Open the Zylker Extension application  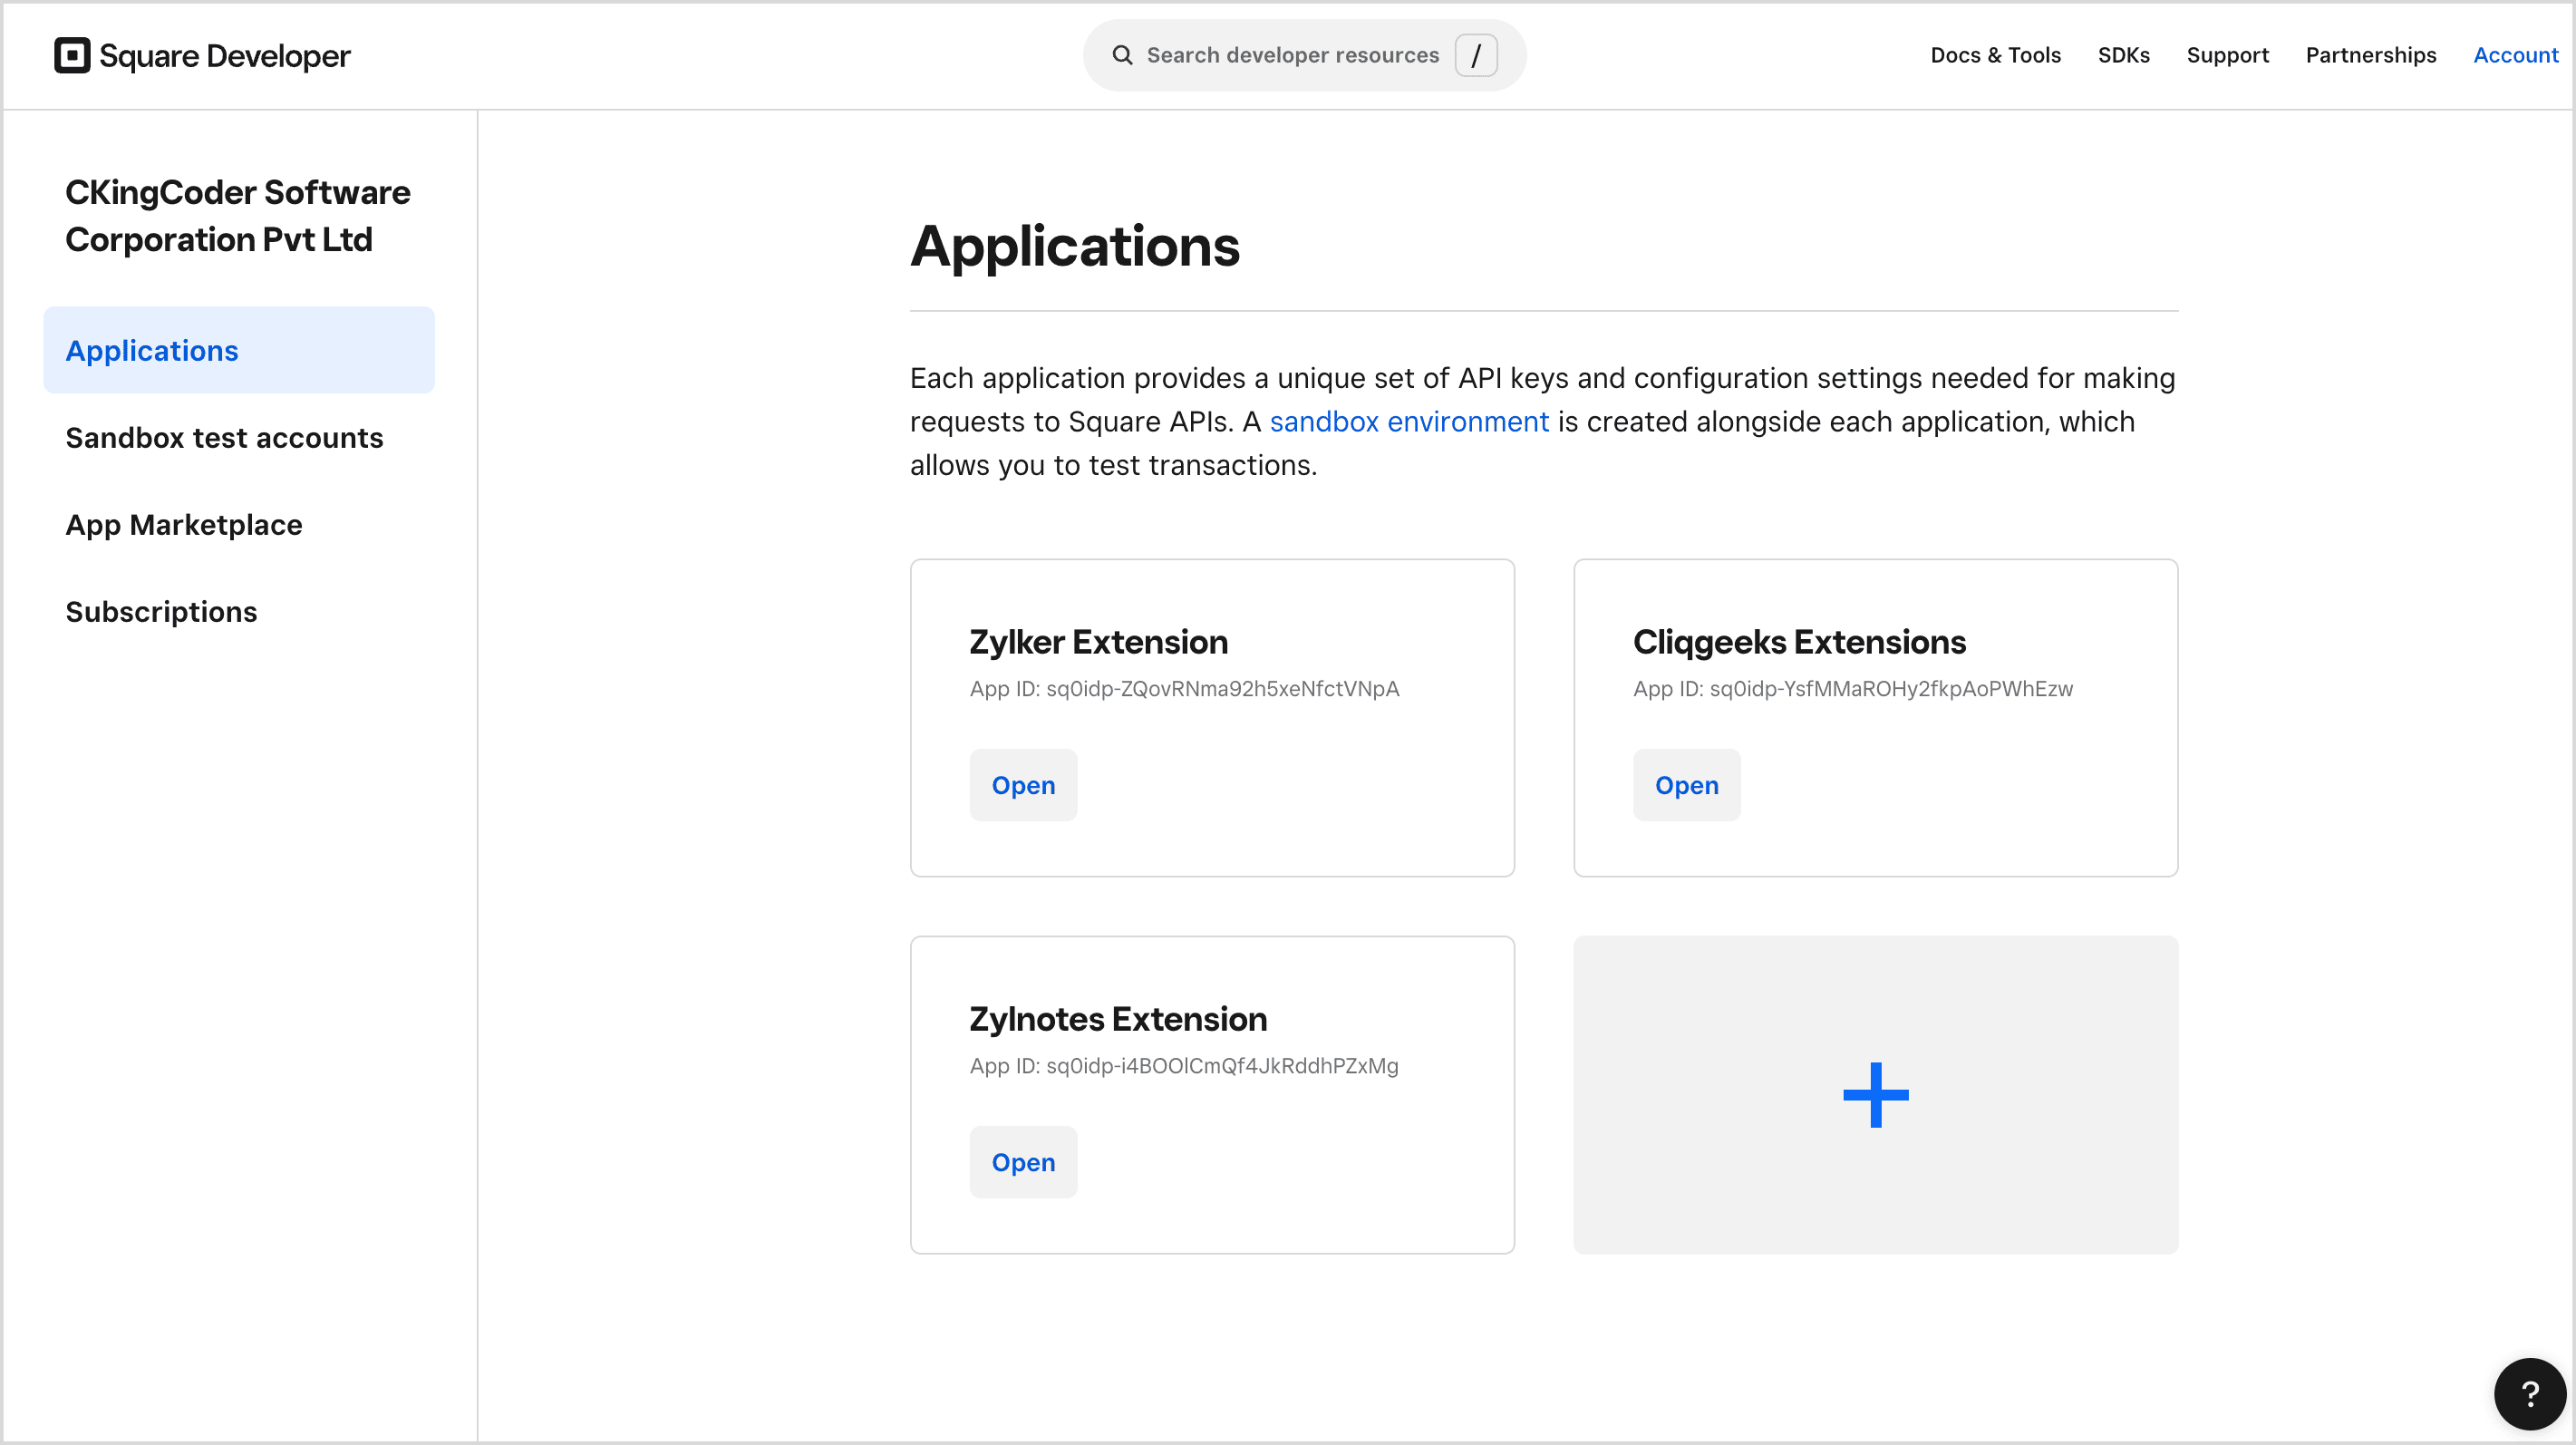[x=1022, y=785]
